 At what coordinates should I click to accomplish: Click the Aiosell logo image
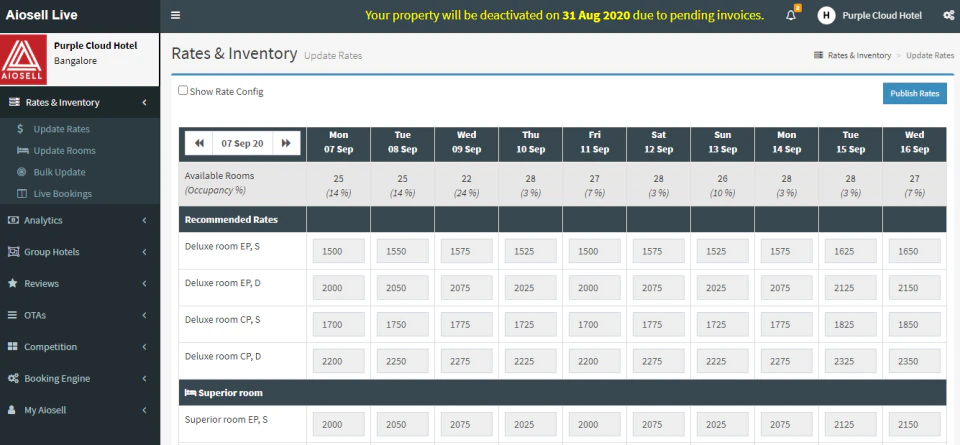coord(23,60)
